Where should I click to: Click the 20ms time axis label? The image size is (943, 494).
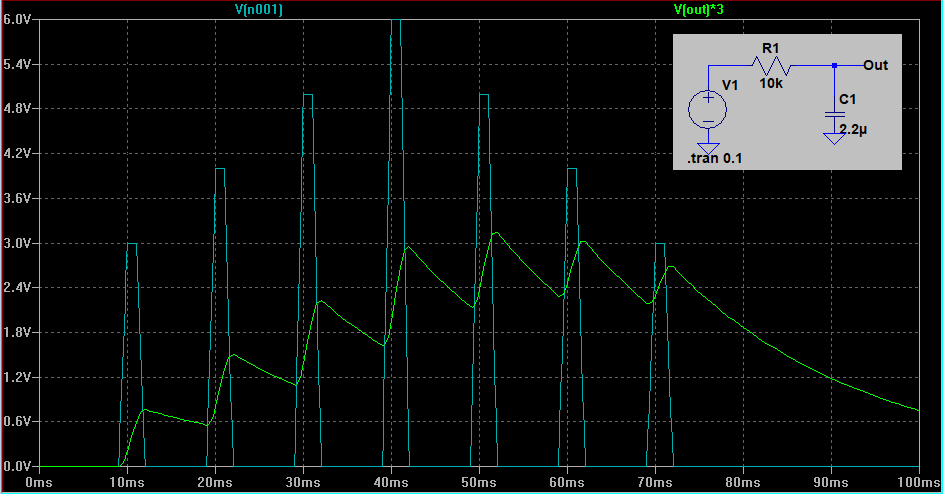click(x=215, y=482)
